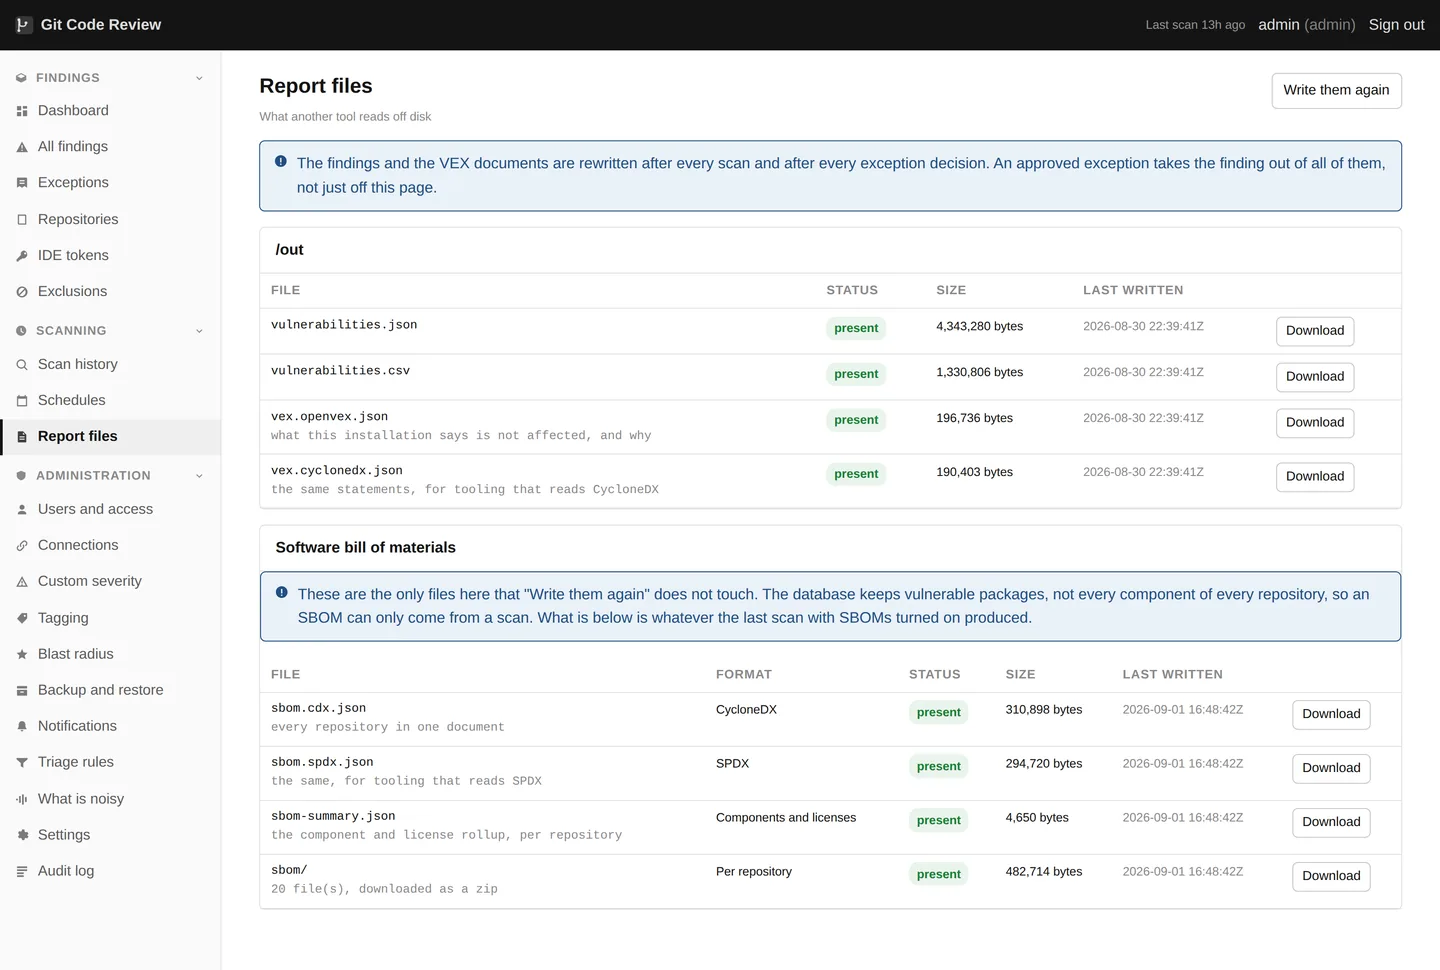The width and height of the screenshot is (1440, 970).
Task: Click the IDE tokens key icon
Action: tap(22, 256)
